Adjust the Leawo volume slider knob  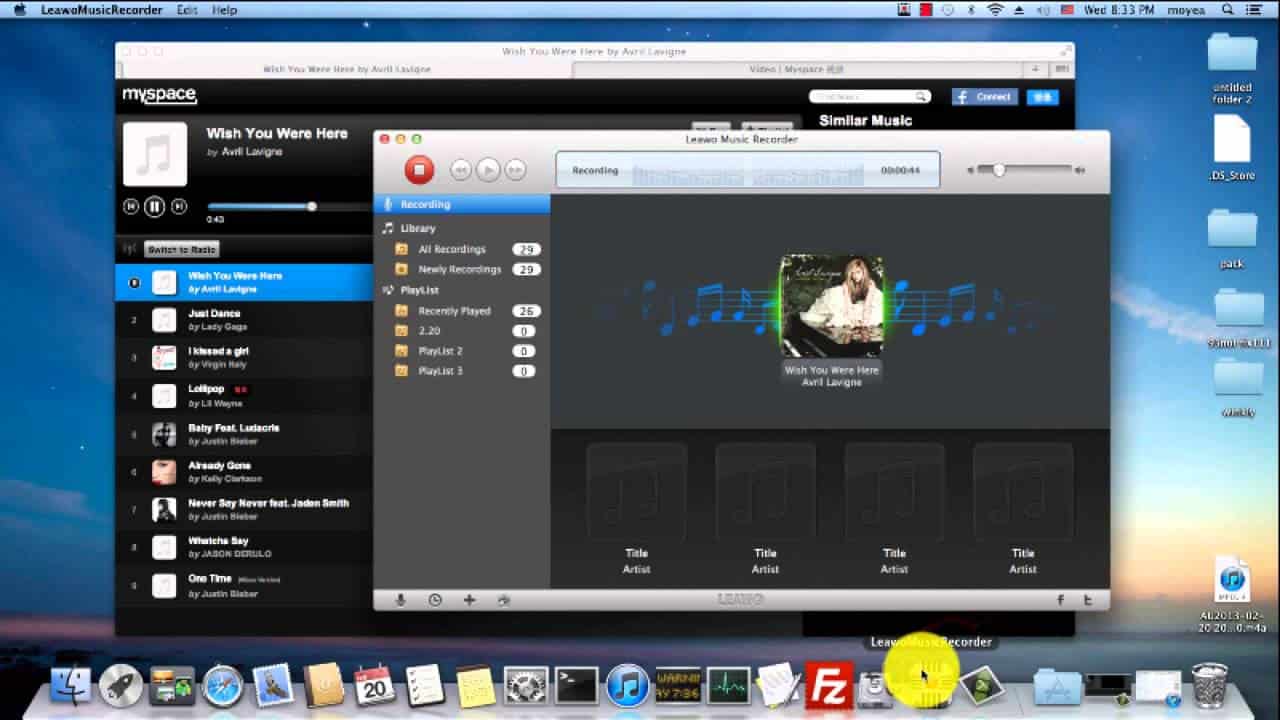[x=998, y=170]
